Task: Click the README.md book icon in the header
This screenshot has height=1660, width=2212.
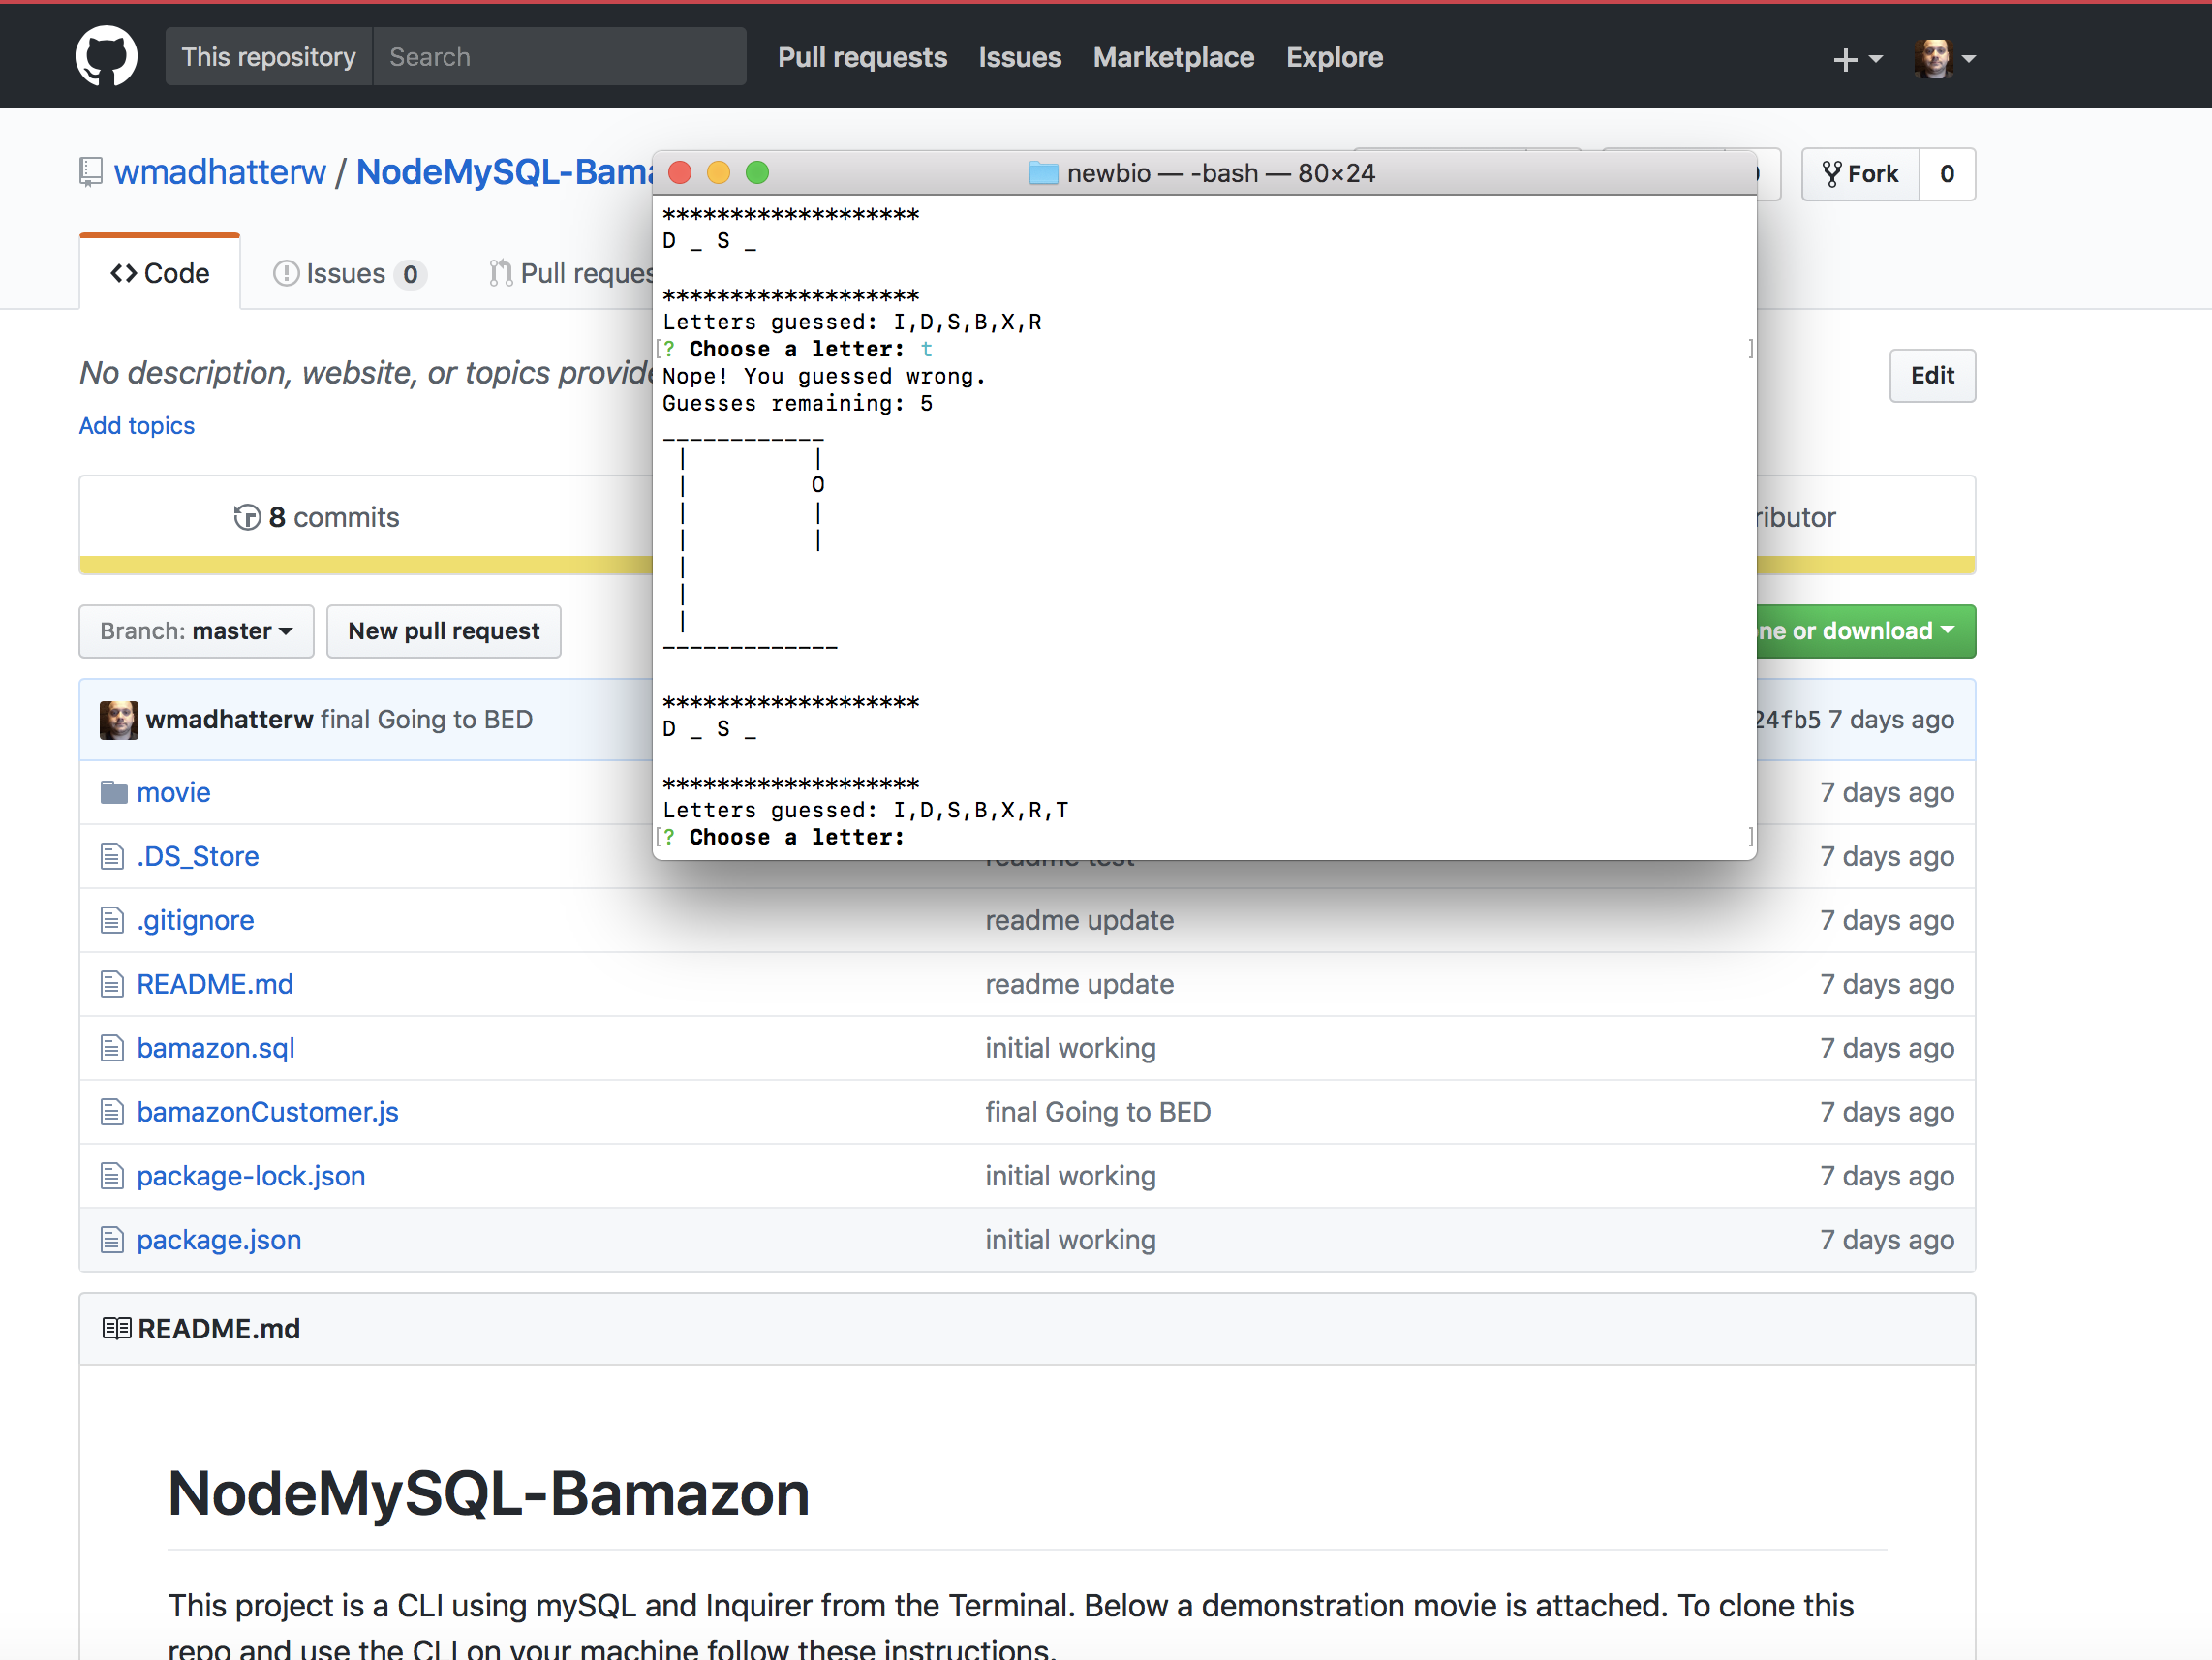Action: click(x=116, y=1329)
